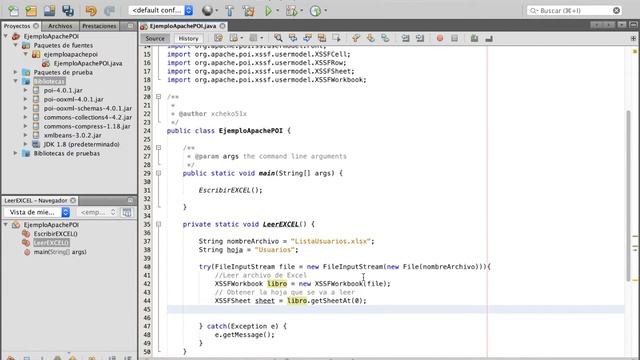The image size is (640, 360).
Task: Click the Comment editor toolbar icon
Action: tap(474, 38)
